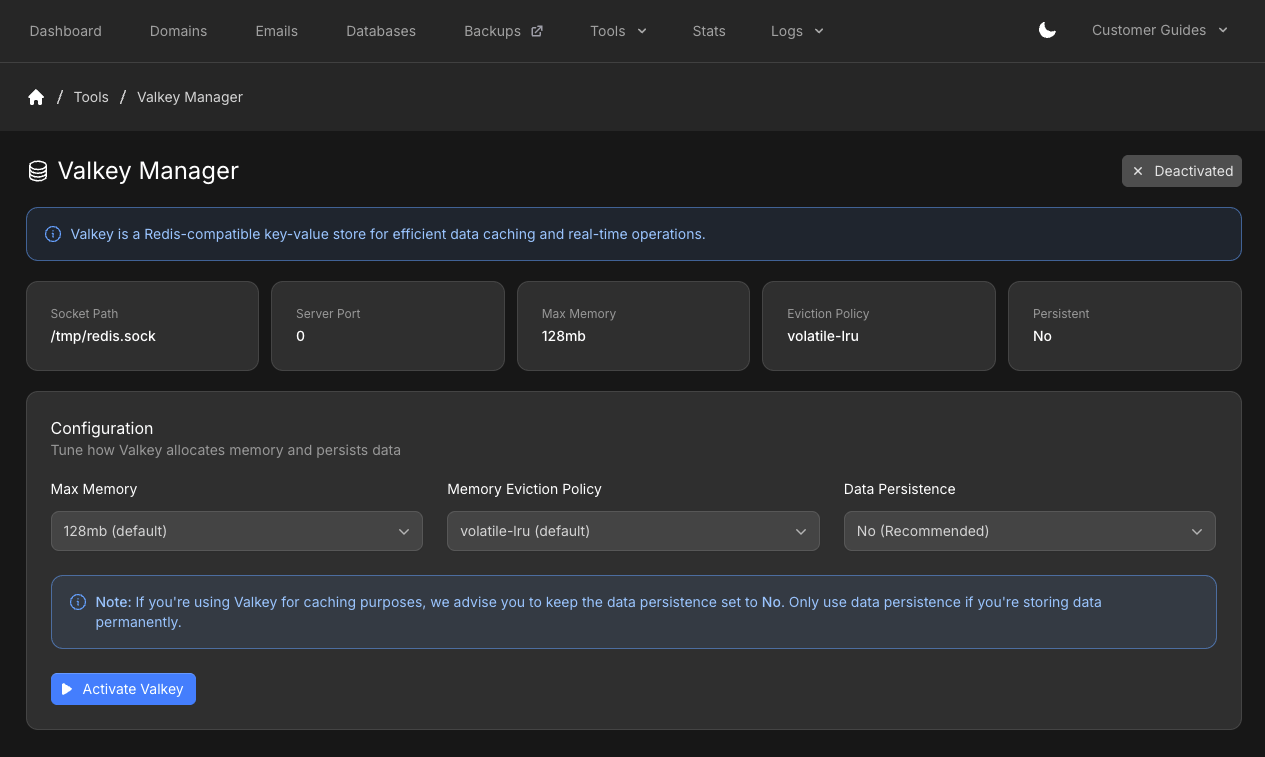The image size is (1265, 757).
Task: Click the Configuration section heading
Action: 102,428
